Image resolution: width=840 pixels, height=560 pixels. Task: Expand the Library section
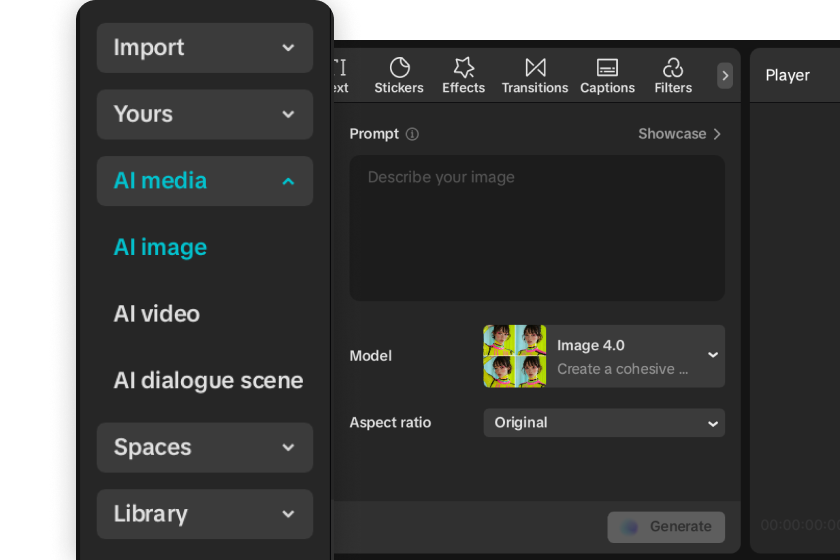(x=205, y=514)
